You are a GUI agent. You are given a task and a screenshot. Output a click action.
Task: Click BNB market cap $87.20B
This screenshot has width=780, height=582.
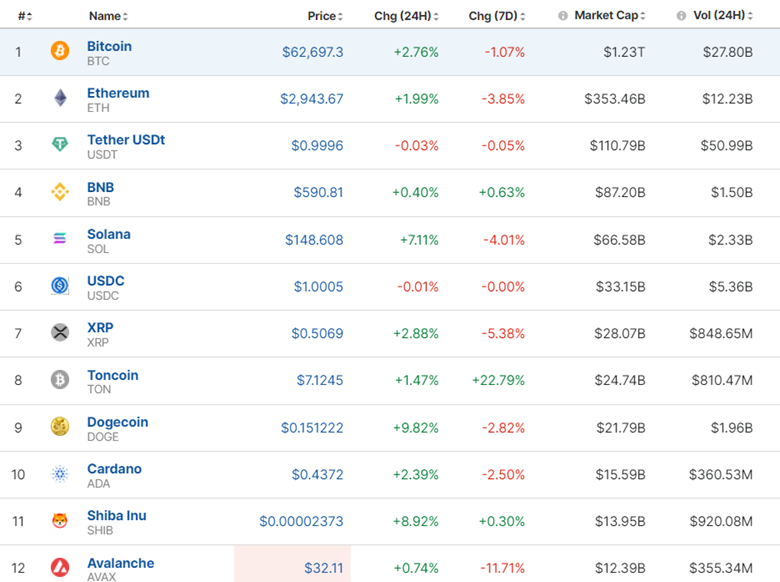click(620, 192)
